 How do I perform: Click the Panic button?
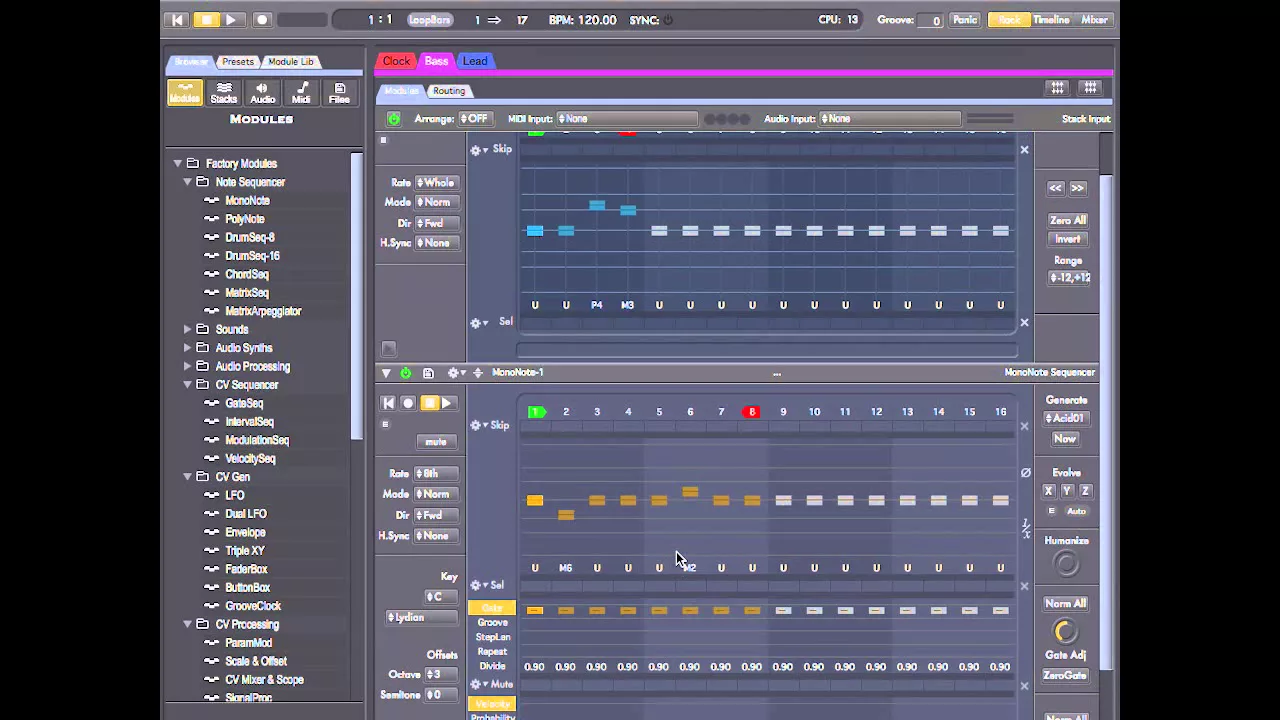pyautogui.click(x=965, y=20)
